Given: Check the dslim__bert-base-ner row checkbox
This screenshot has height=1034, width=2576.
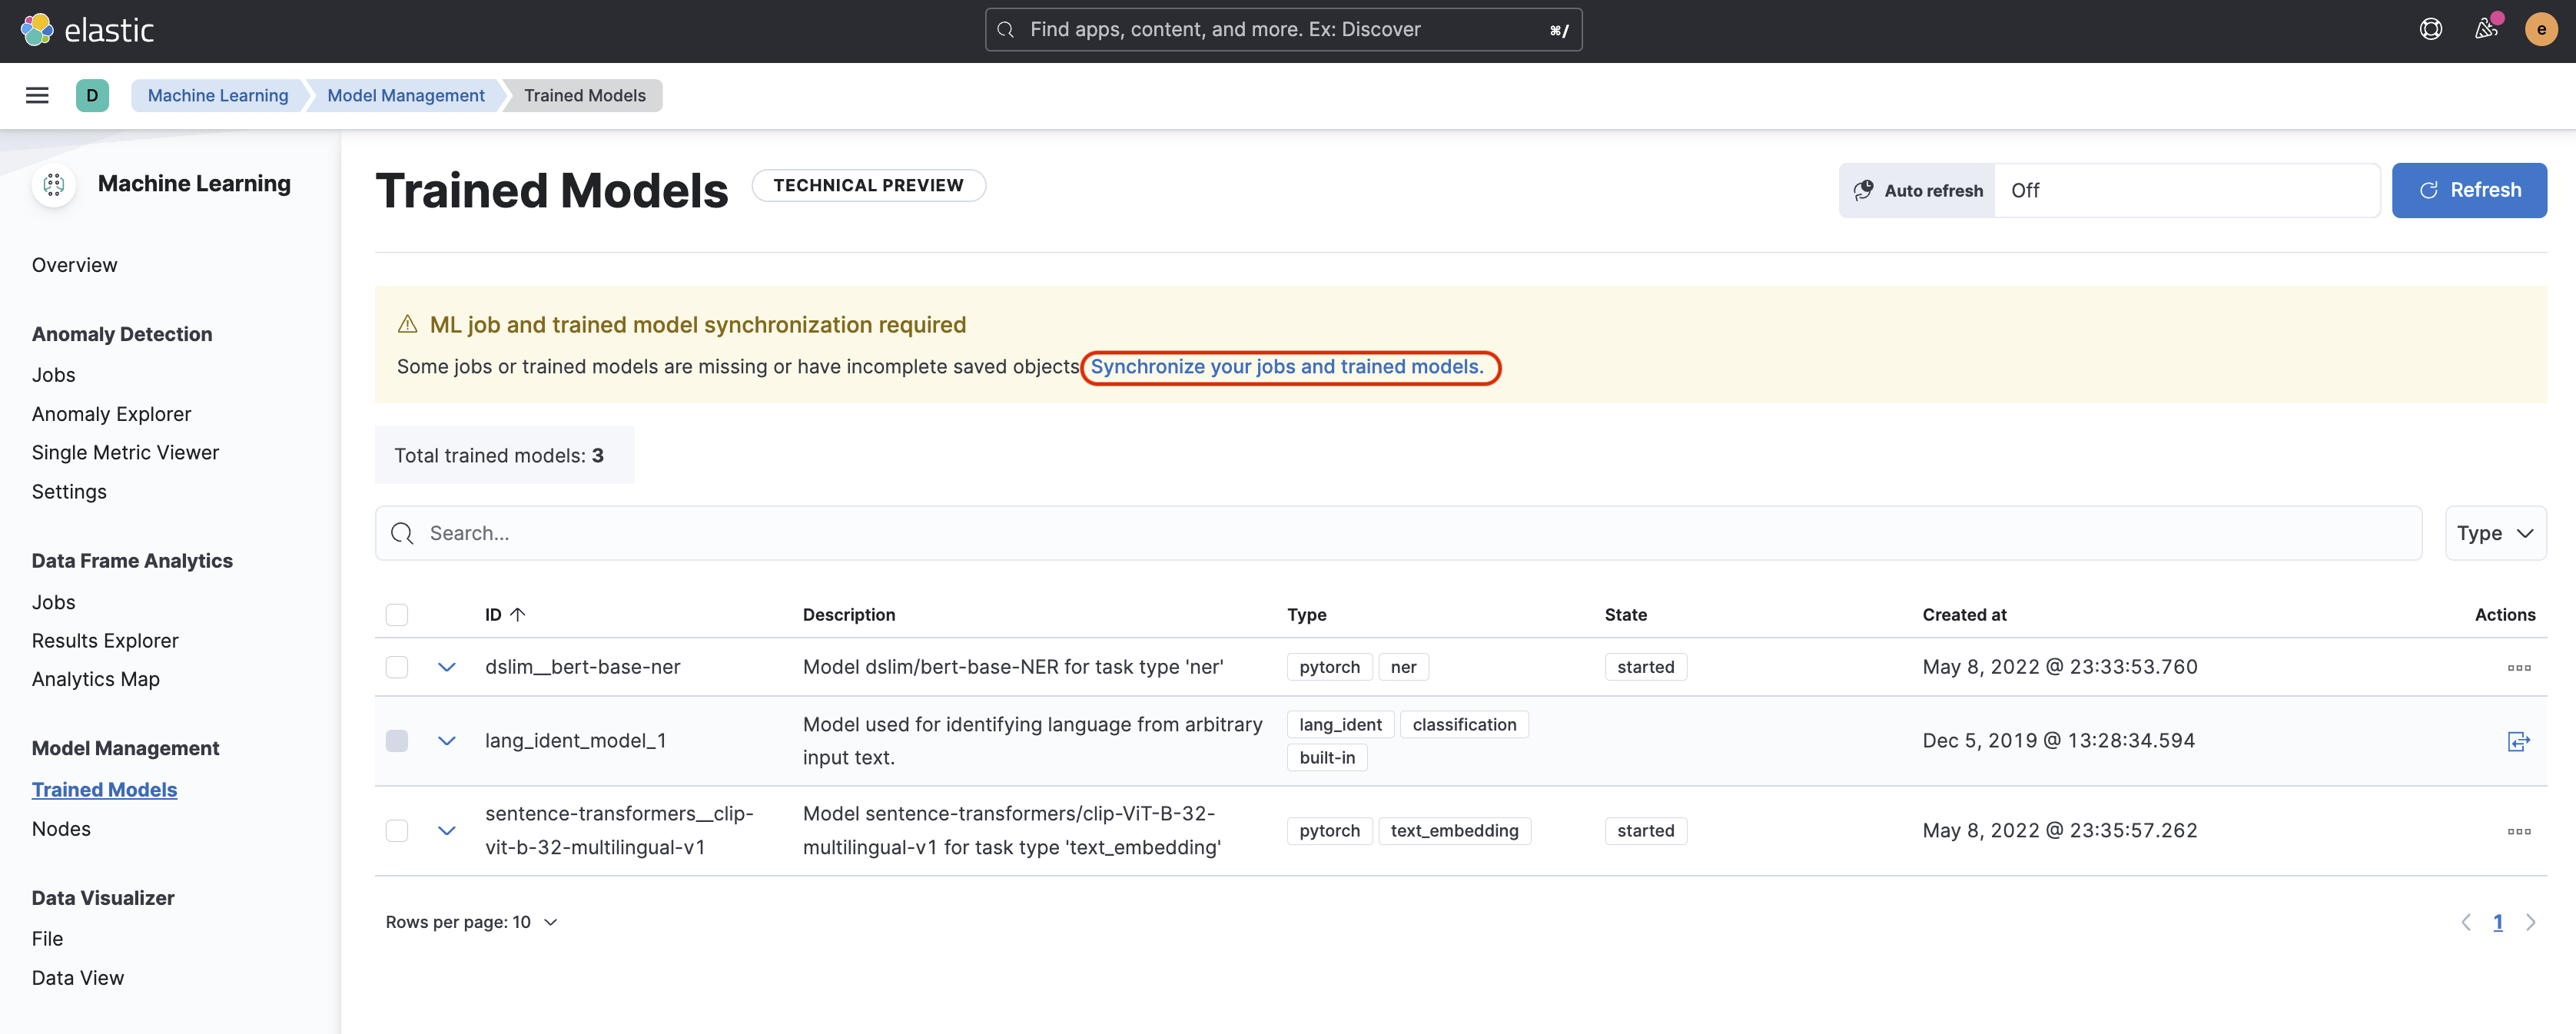Looking at the screenshot, I should click(397, 667).
